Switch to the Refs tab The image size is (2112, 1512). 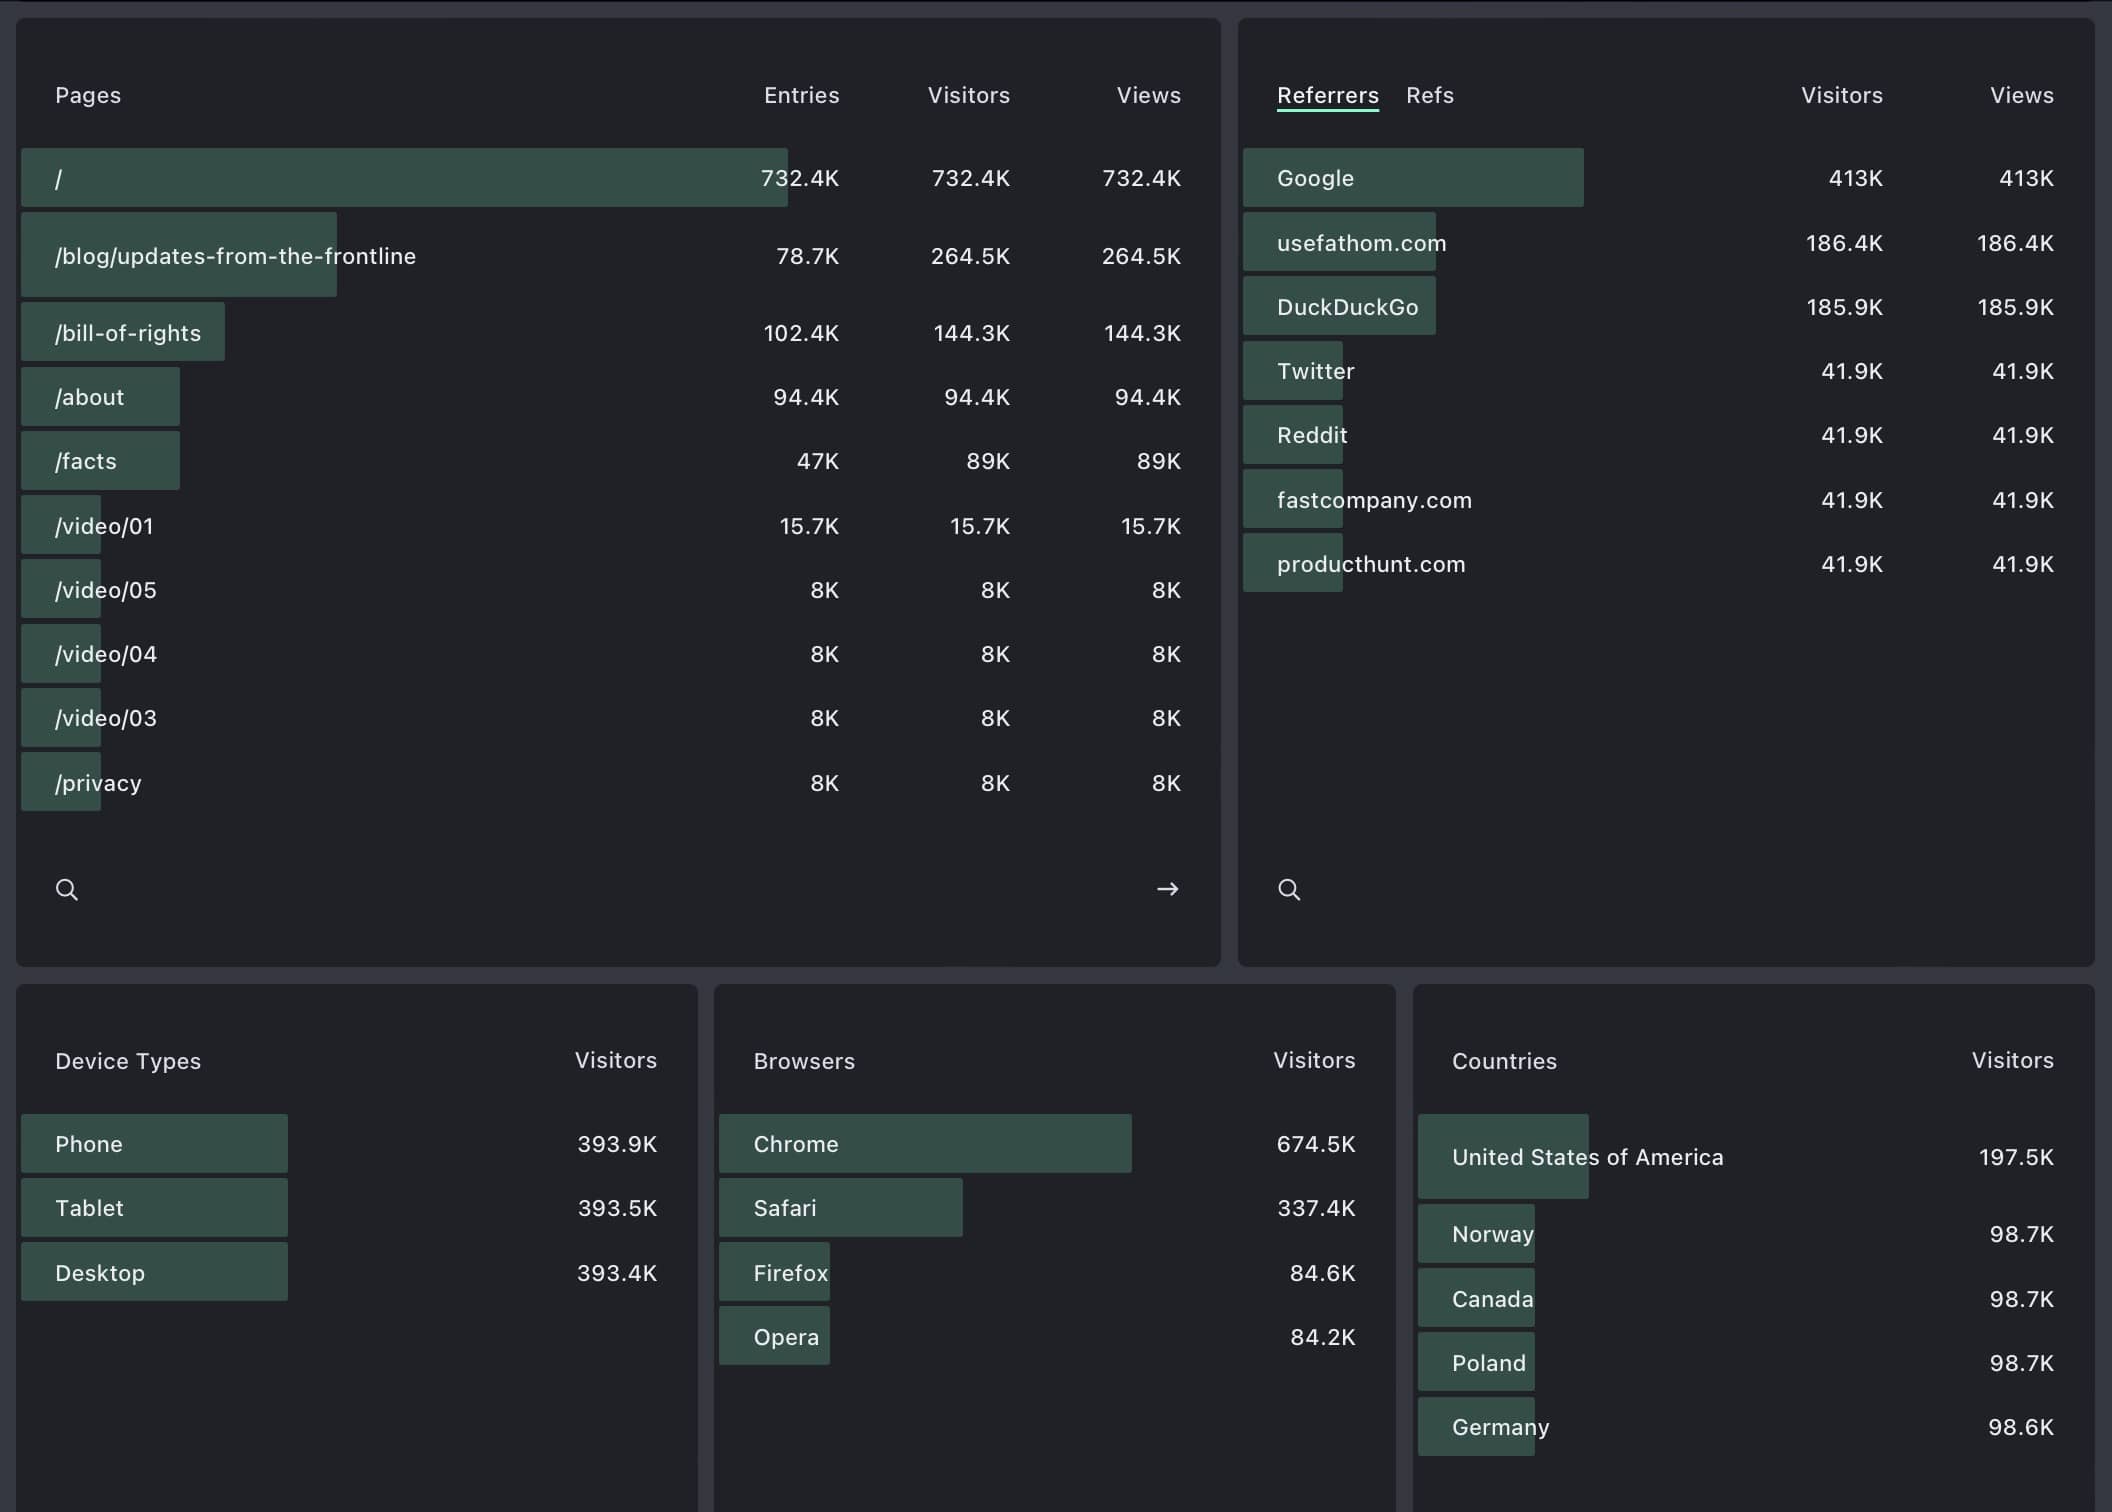(x=1430, y=95)
